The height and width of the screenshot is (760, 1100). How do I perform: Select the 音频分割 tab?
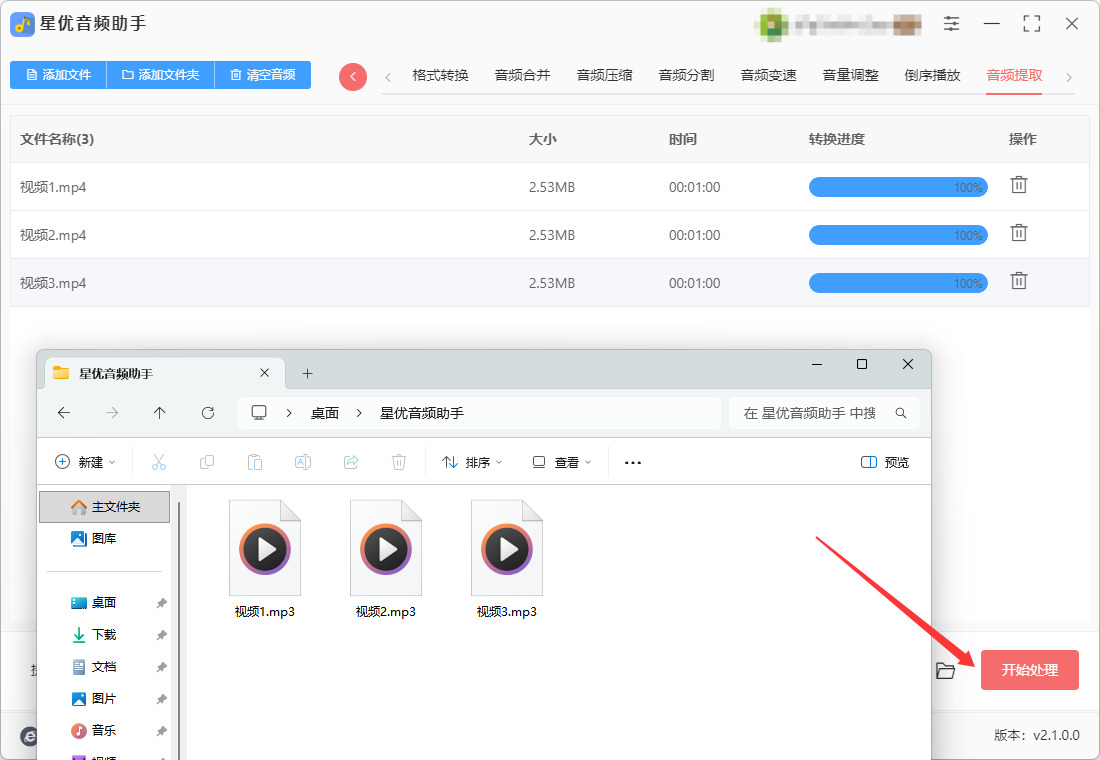[687, 75]
